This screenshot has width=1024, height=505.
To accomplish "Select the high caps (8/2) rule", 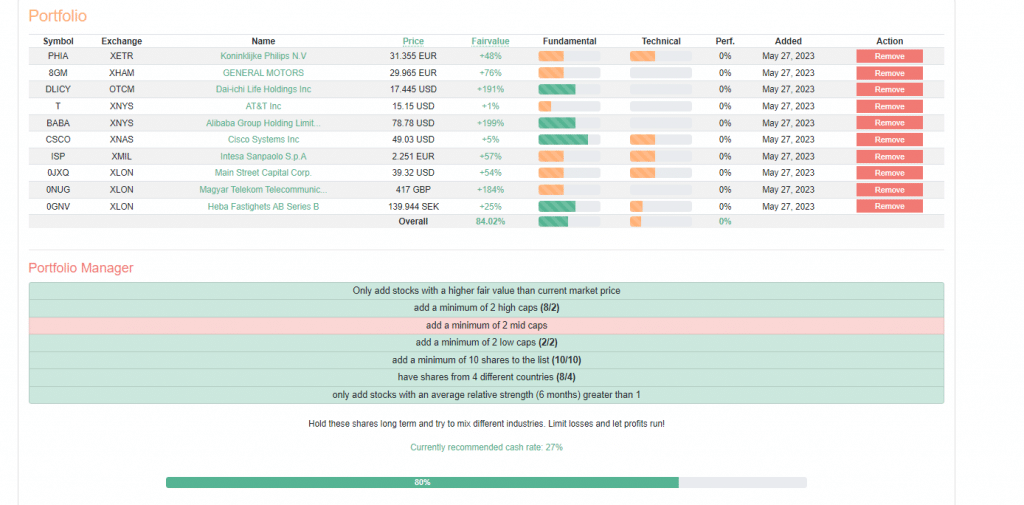I will (x=486, y=308).
